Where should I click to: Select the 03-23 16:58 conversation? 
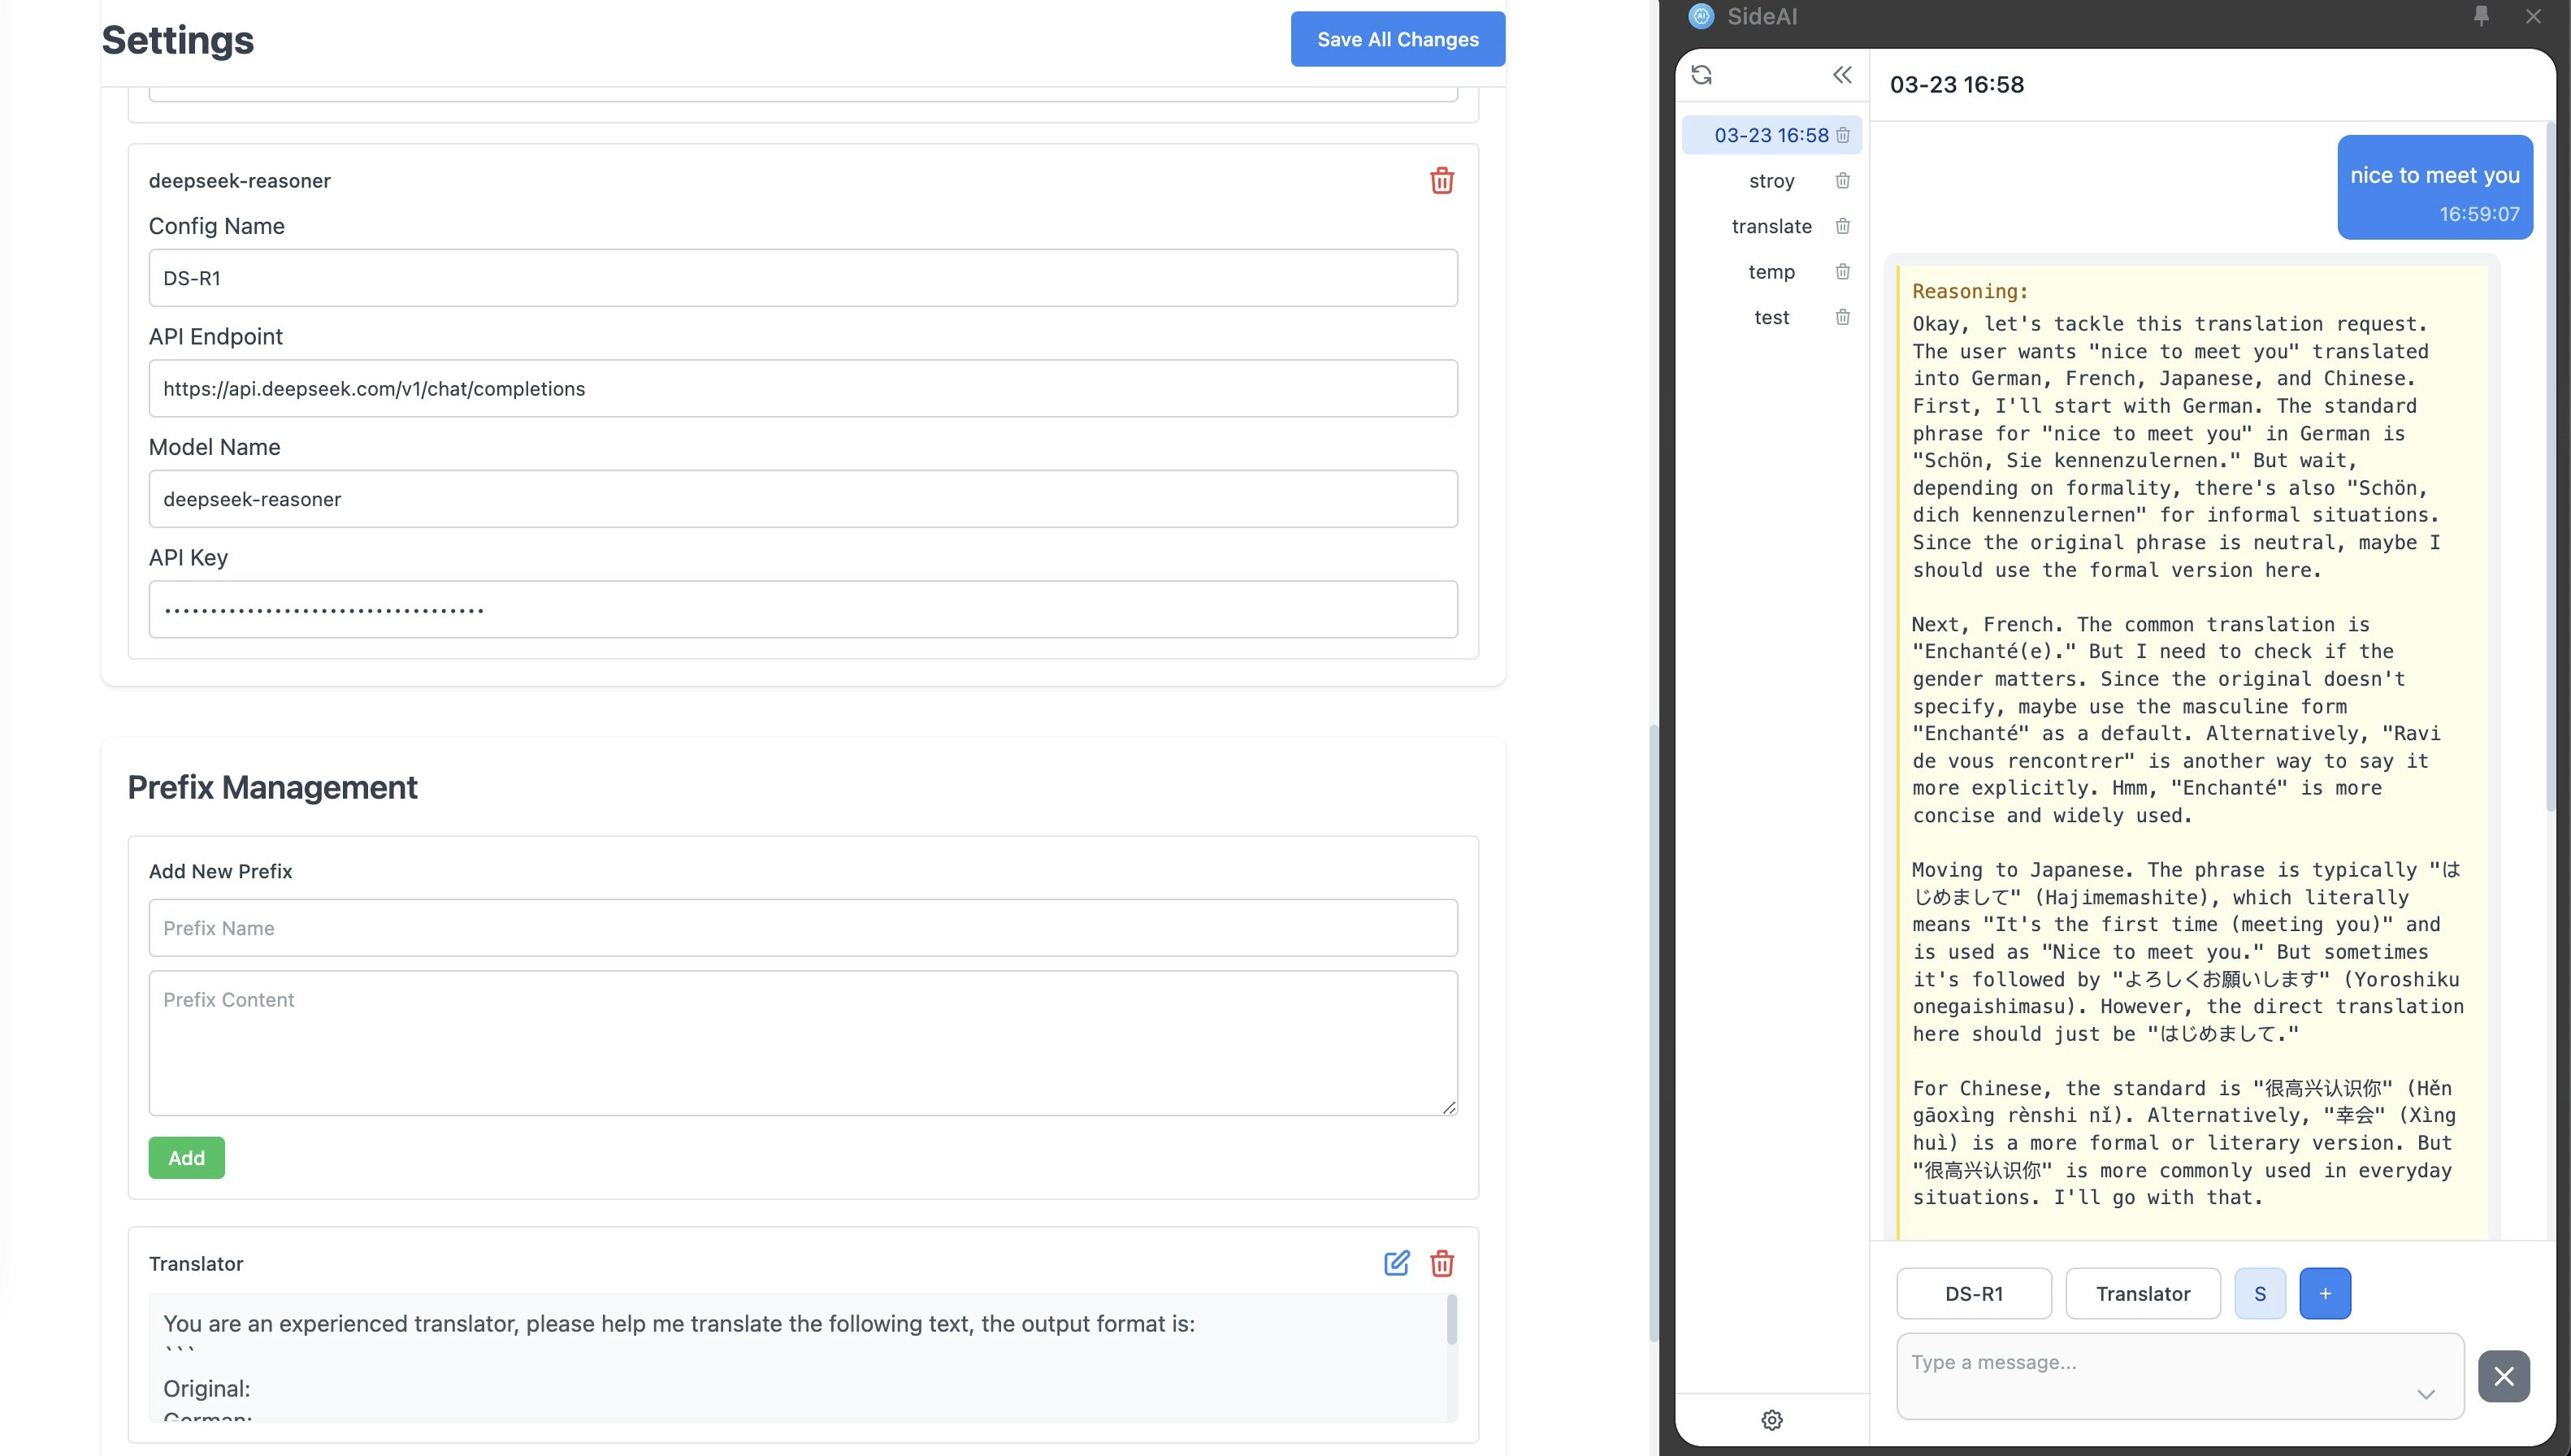[1770, 135]
